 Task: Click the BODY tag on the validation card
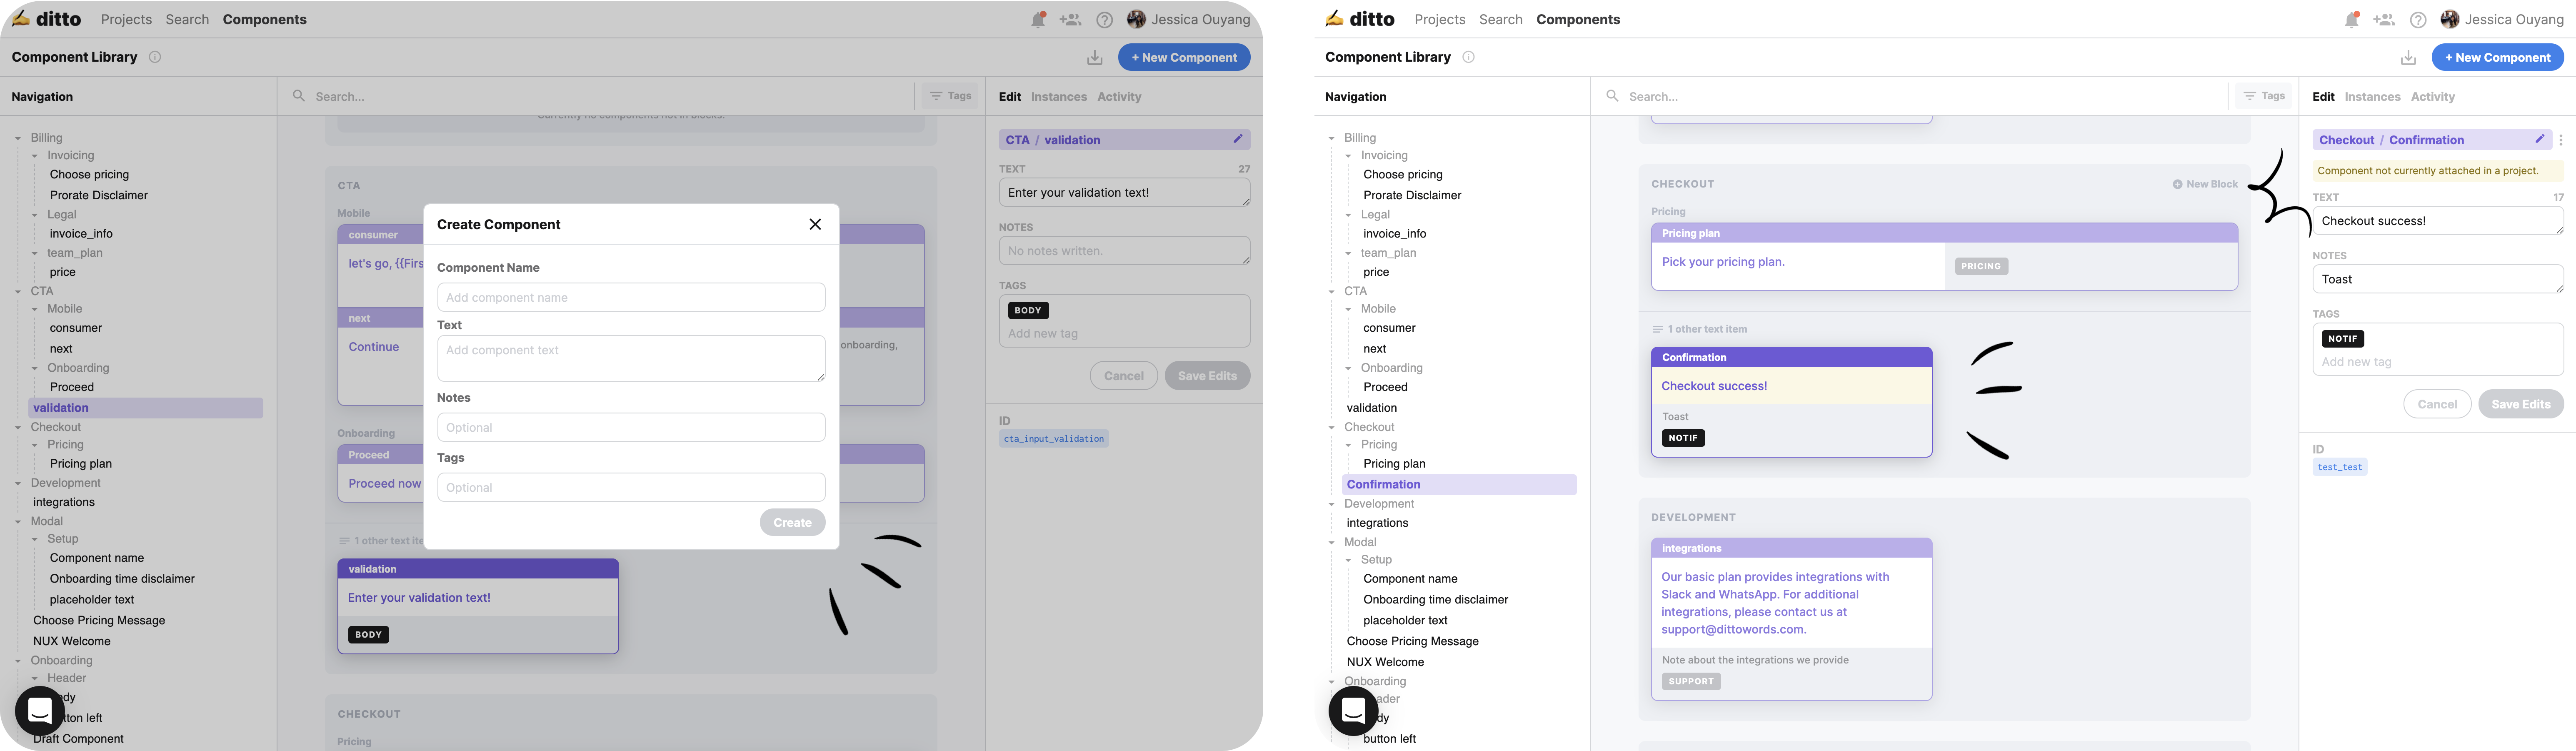click(x=368, y=635)
